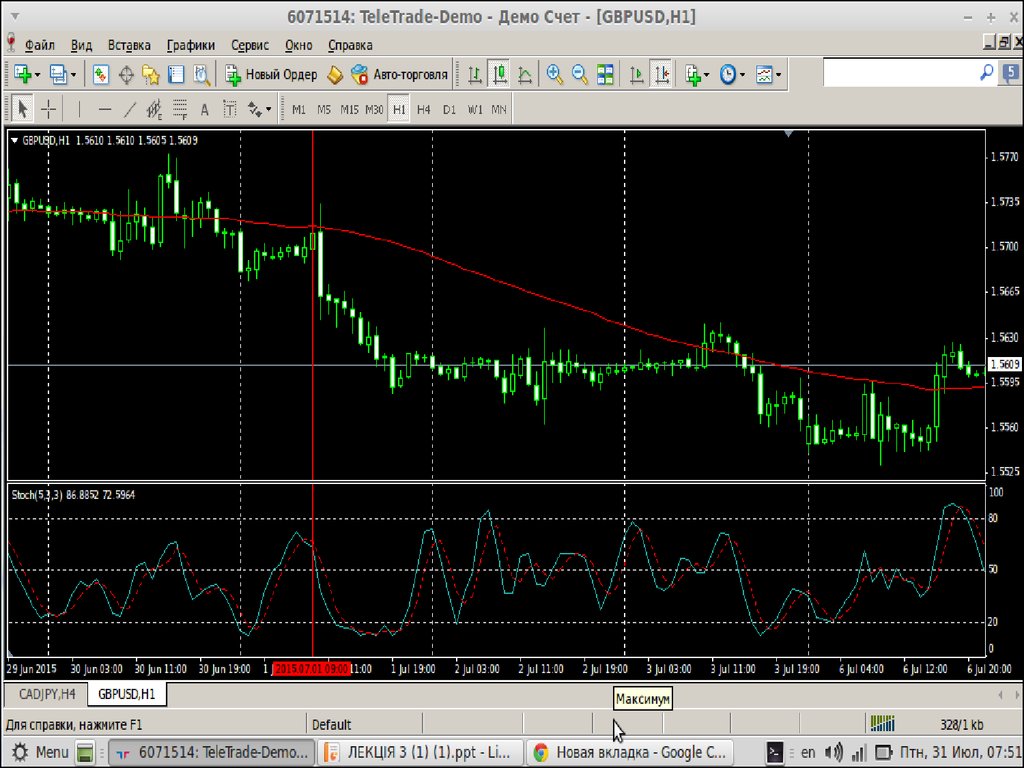Screen dimensions: 1024x768
Task: Set timeframe to M15
Action: tap(349, 110)
